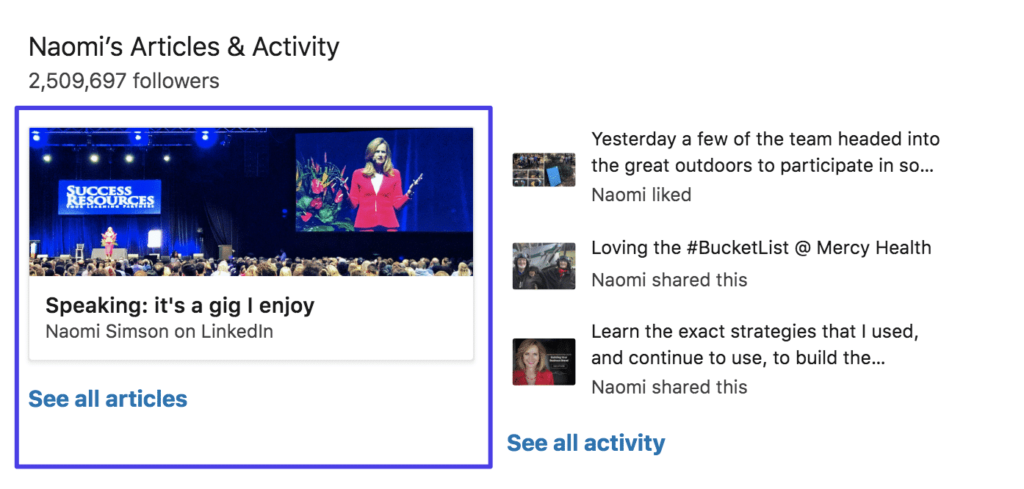Select the See all activity link
Image resolution: width=1024 pixels, height=489 pixels.
[x=585, y=442]
